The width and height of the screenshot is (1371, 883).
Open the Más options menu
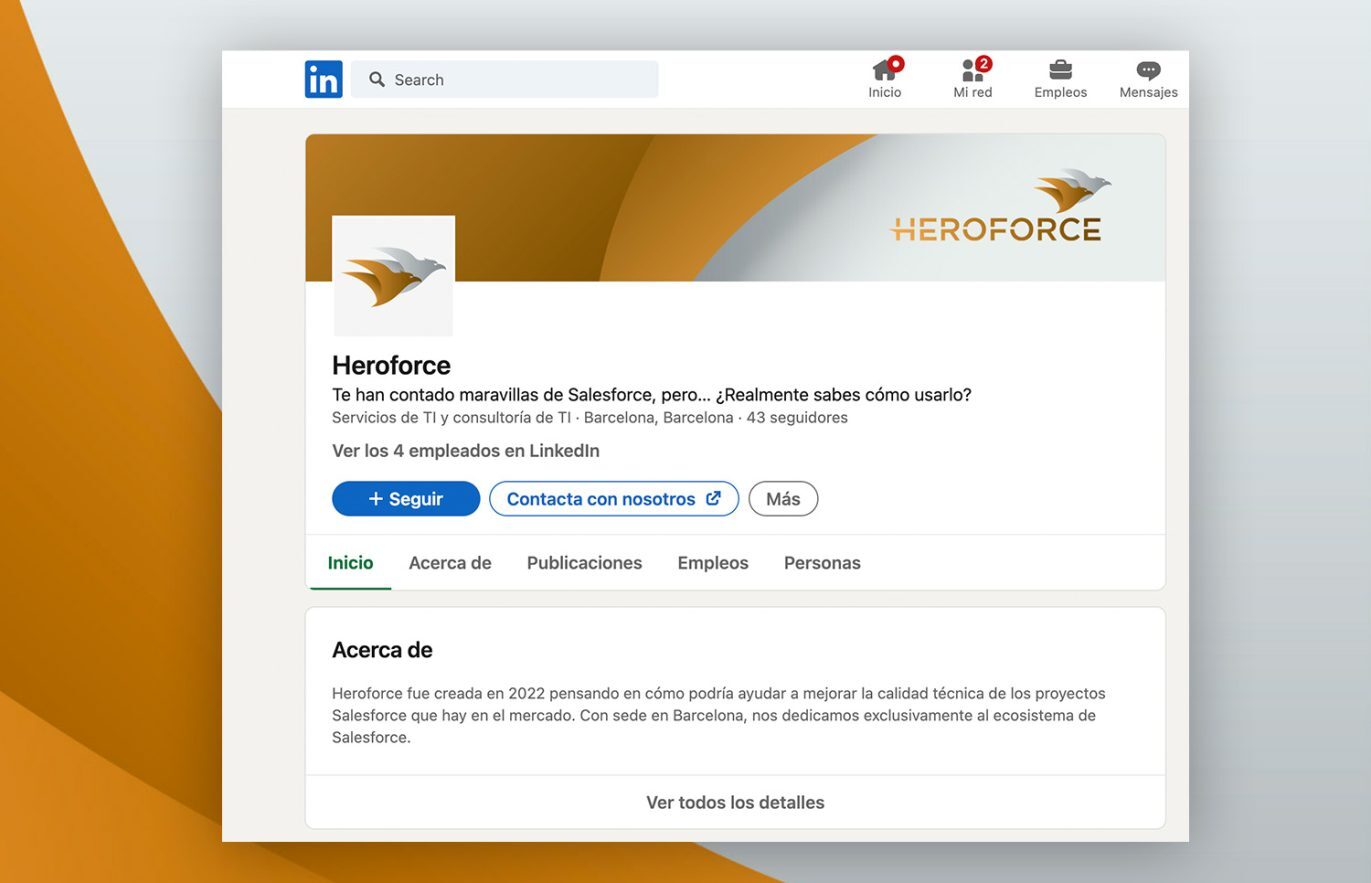click(x=783, y=498)
